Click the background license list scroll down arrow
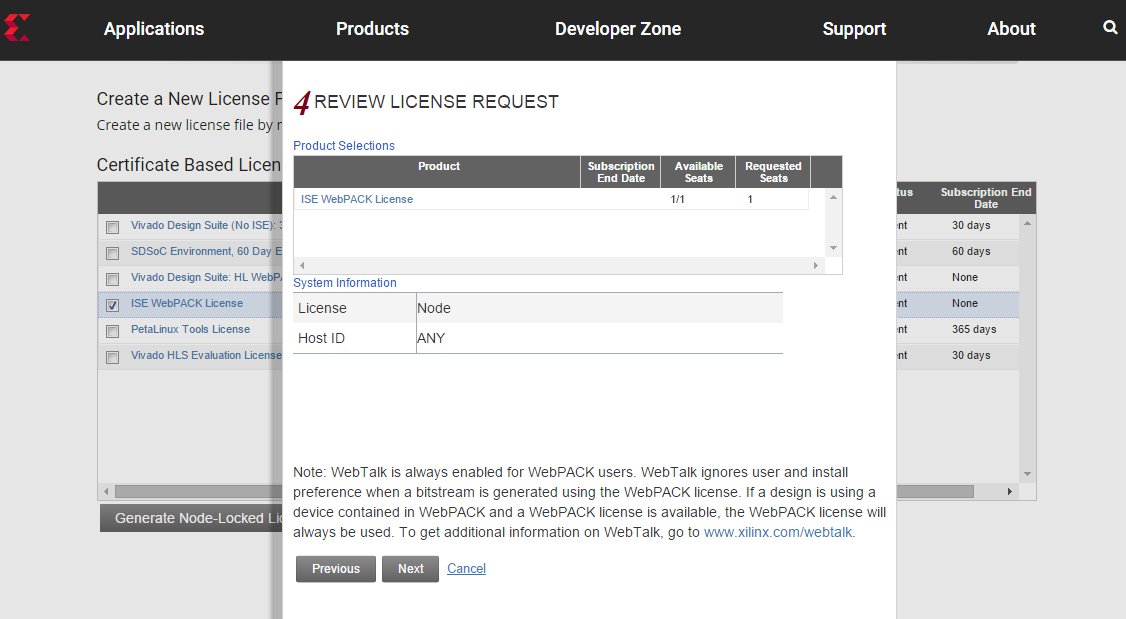The width and height of the screenshot is (1126, 619). pyautogui.click(x=1028, y=474)
